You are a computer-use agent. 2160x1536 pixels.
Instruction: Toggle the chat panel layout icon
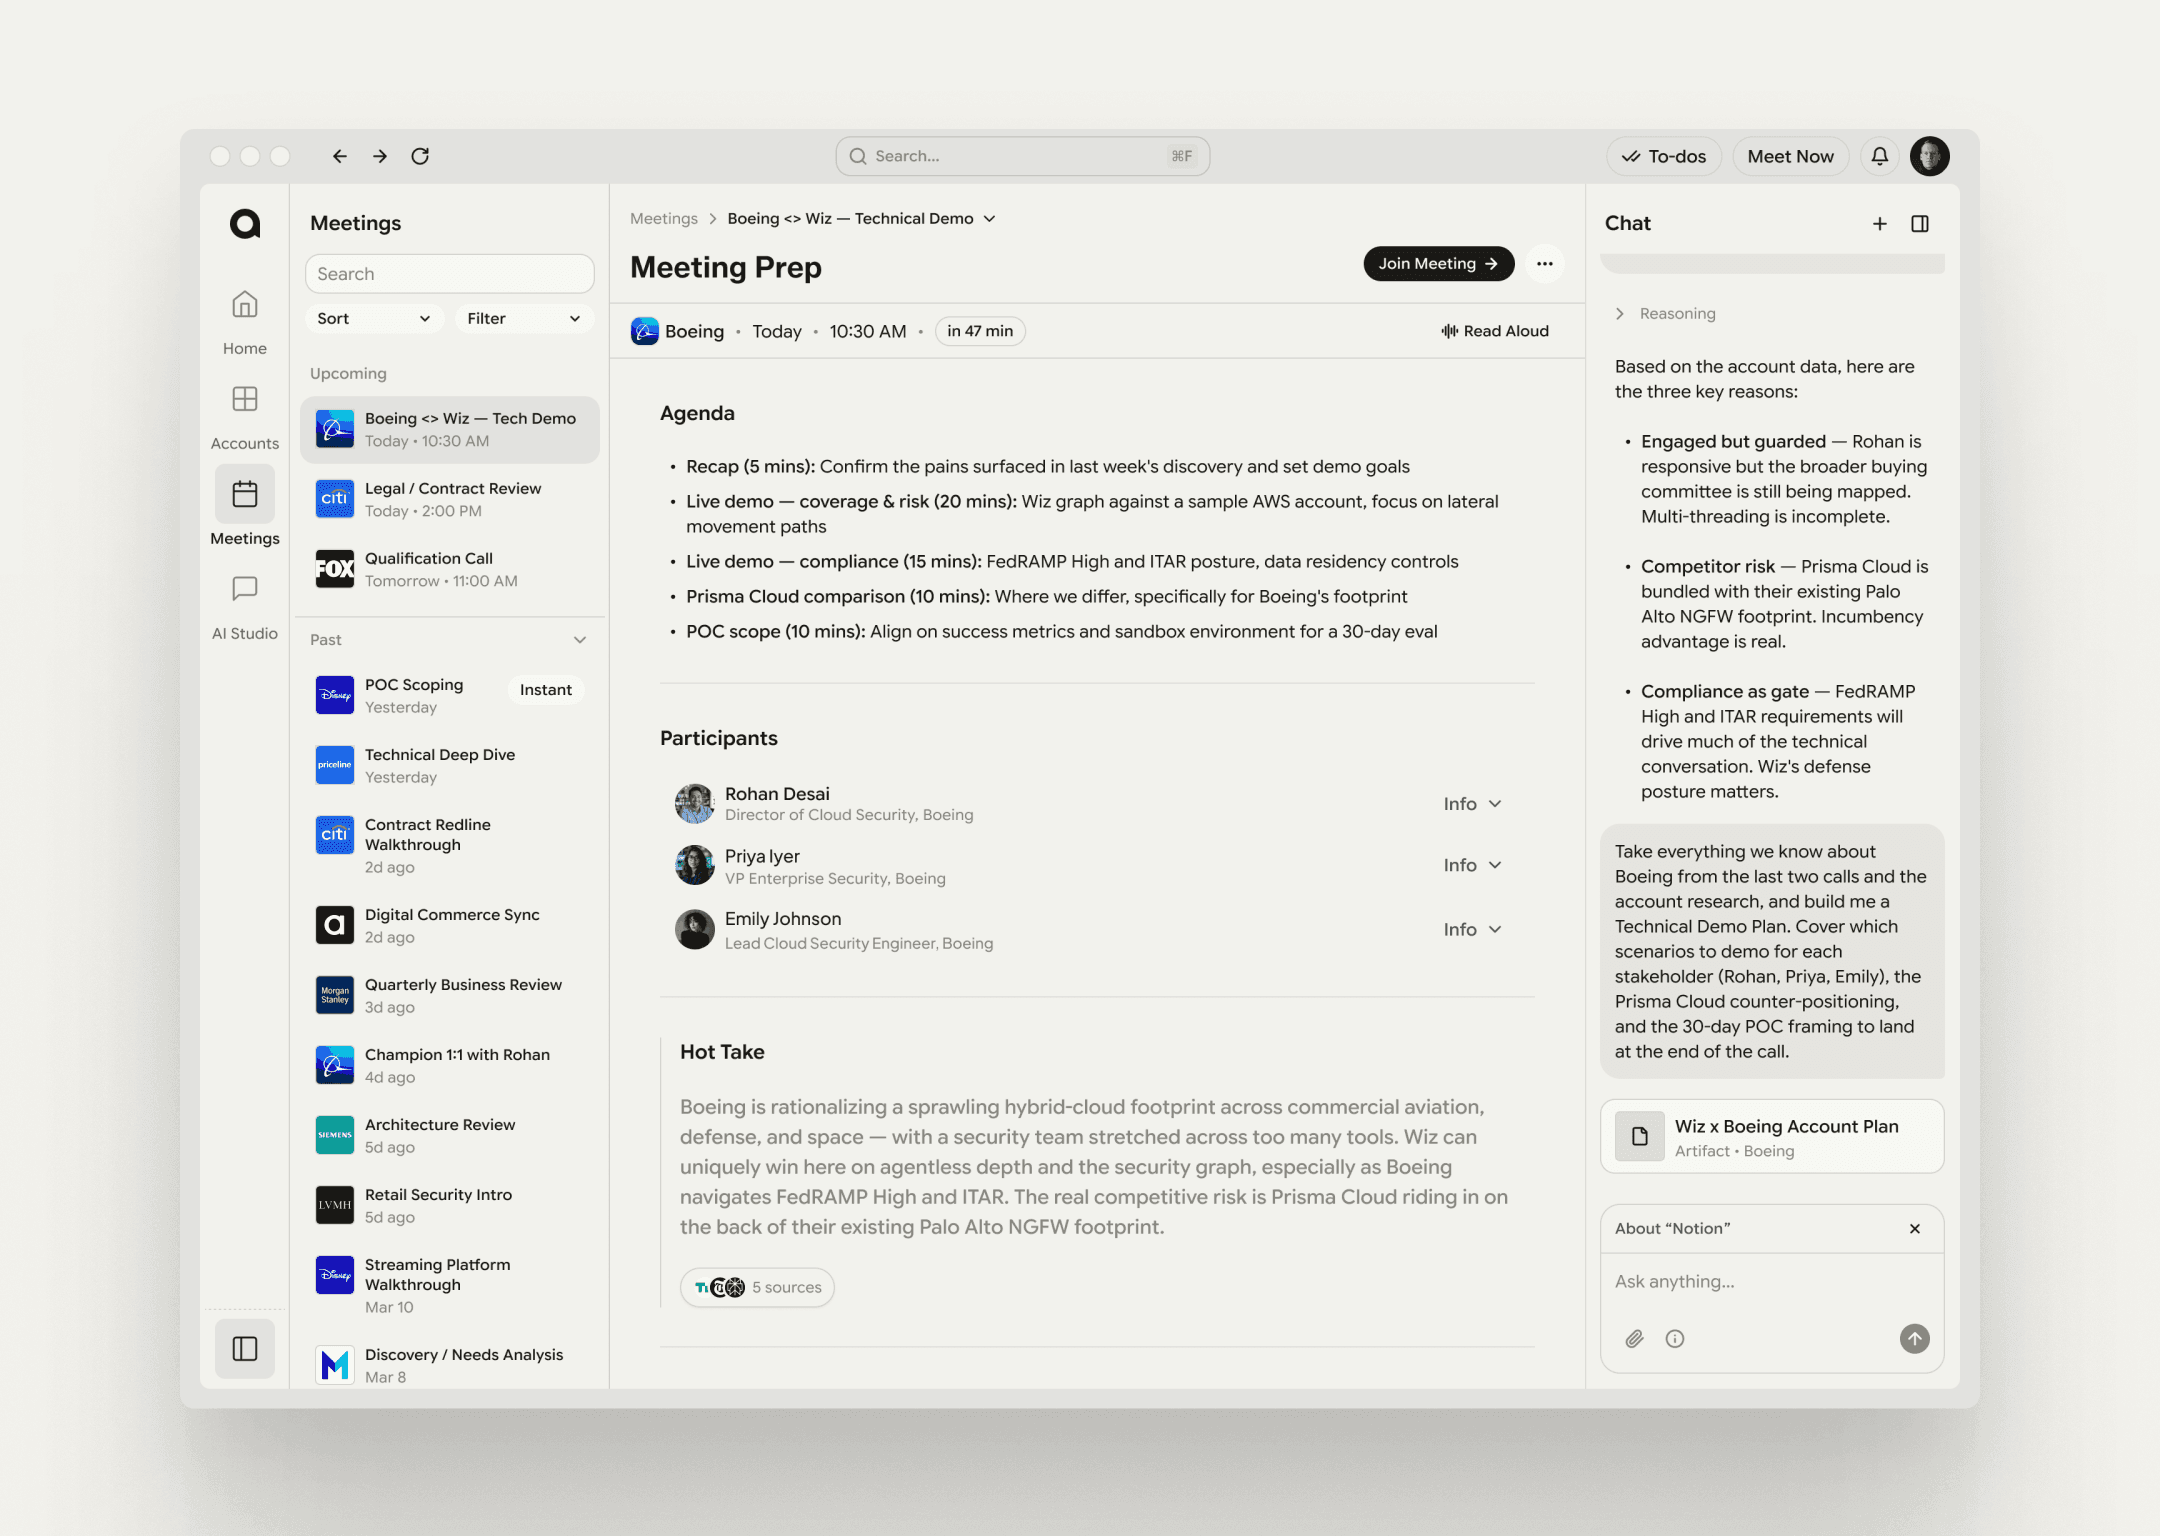(1920, 224)
